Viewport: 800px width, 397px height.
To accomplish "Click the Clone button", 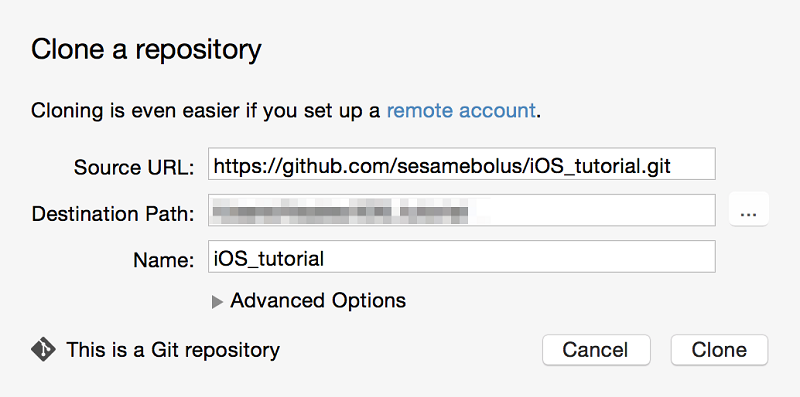I will coord(719,350).
